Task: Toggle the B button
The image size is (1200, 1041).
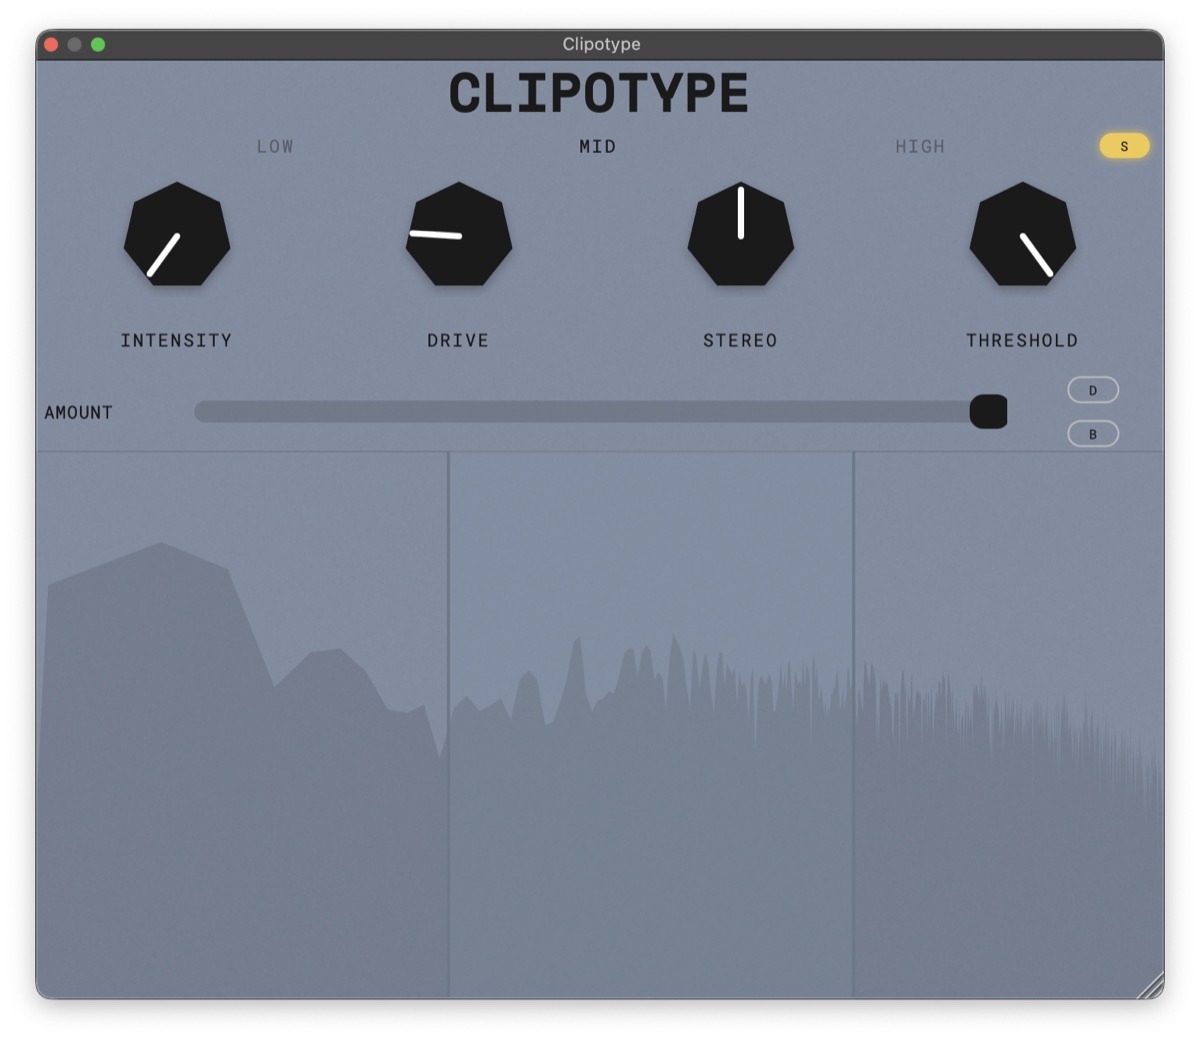Action: tap(1093, 434)
